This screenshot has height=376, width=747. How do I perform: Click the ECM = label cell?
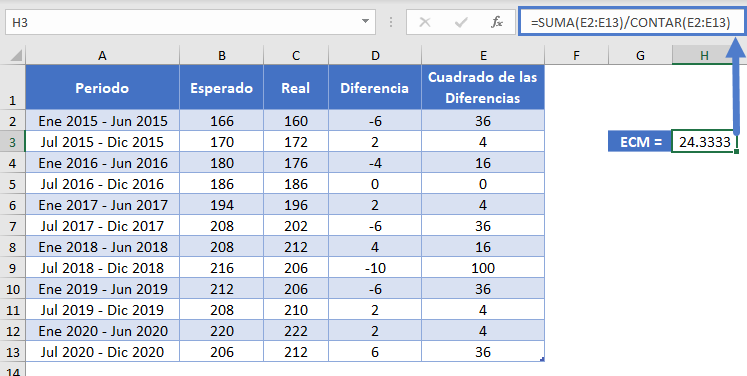click(640, 142)
